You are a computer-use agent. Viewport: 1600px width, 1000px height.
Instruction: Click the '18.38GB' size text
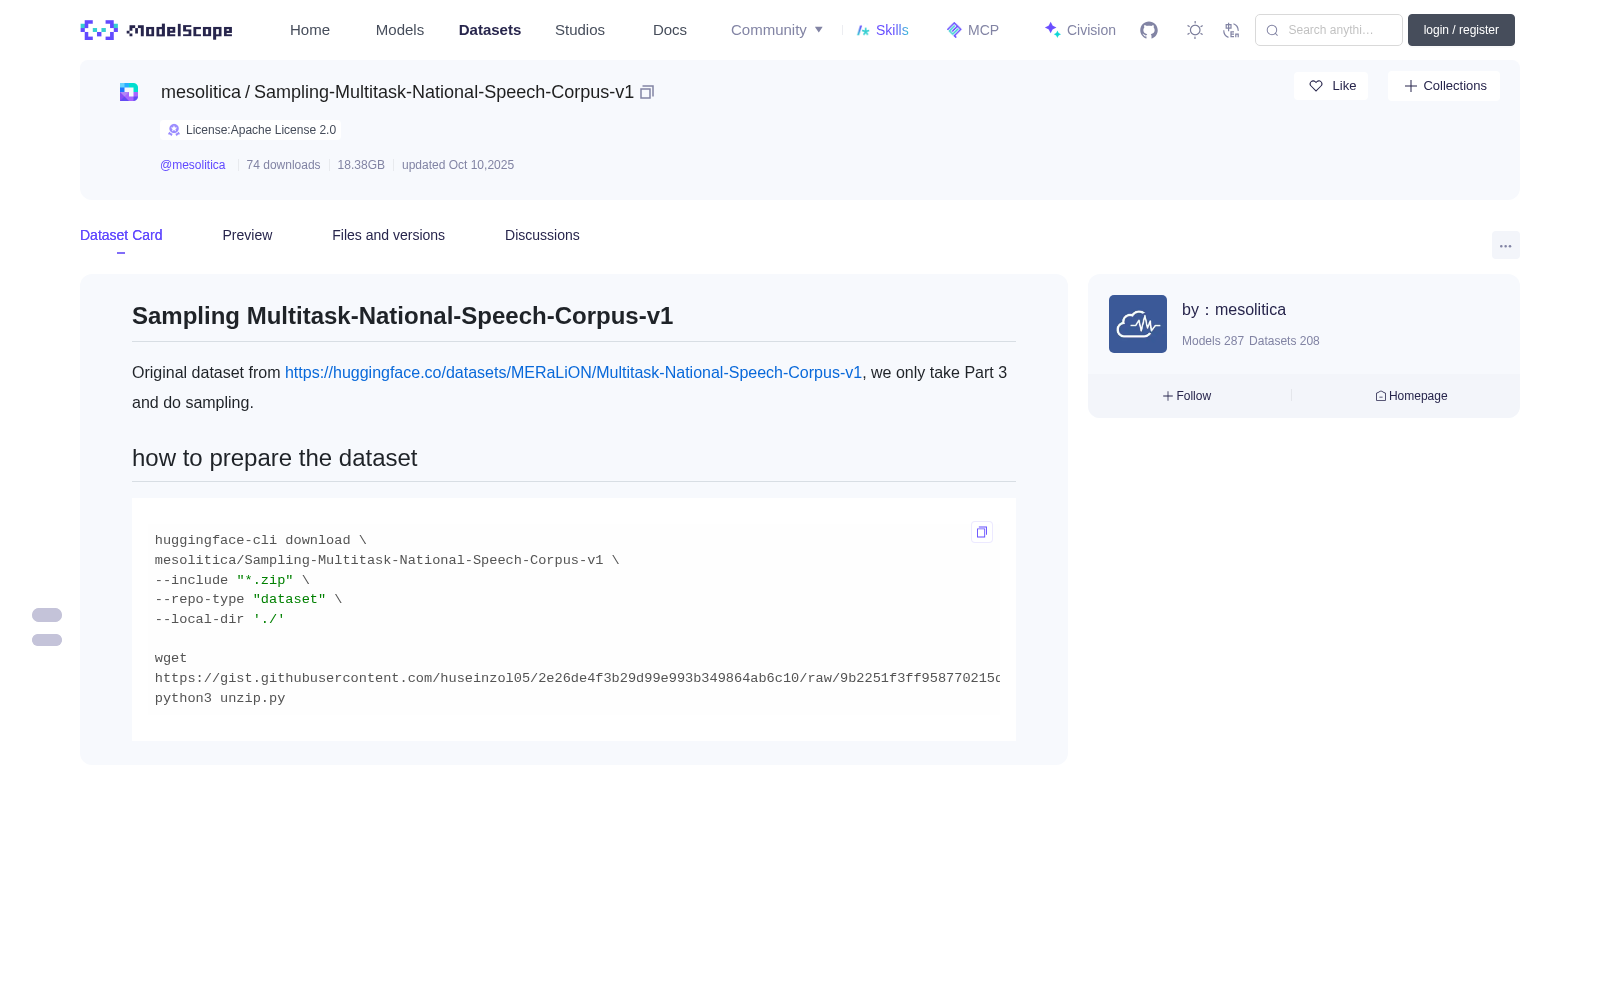click(x=361, y=165)
